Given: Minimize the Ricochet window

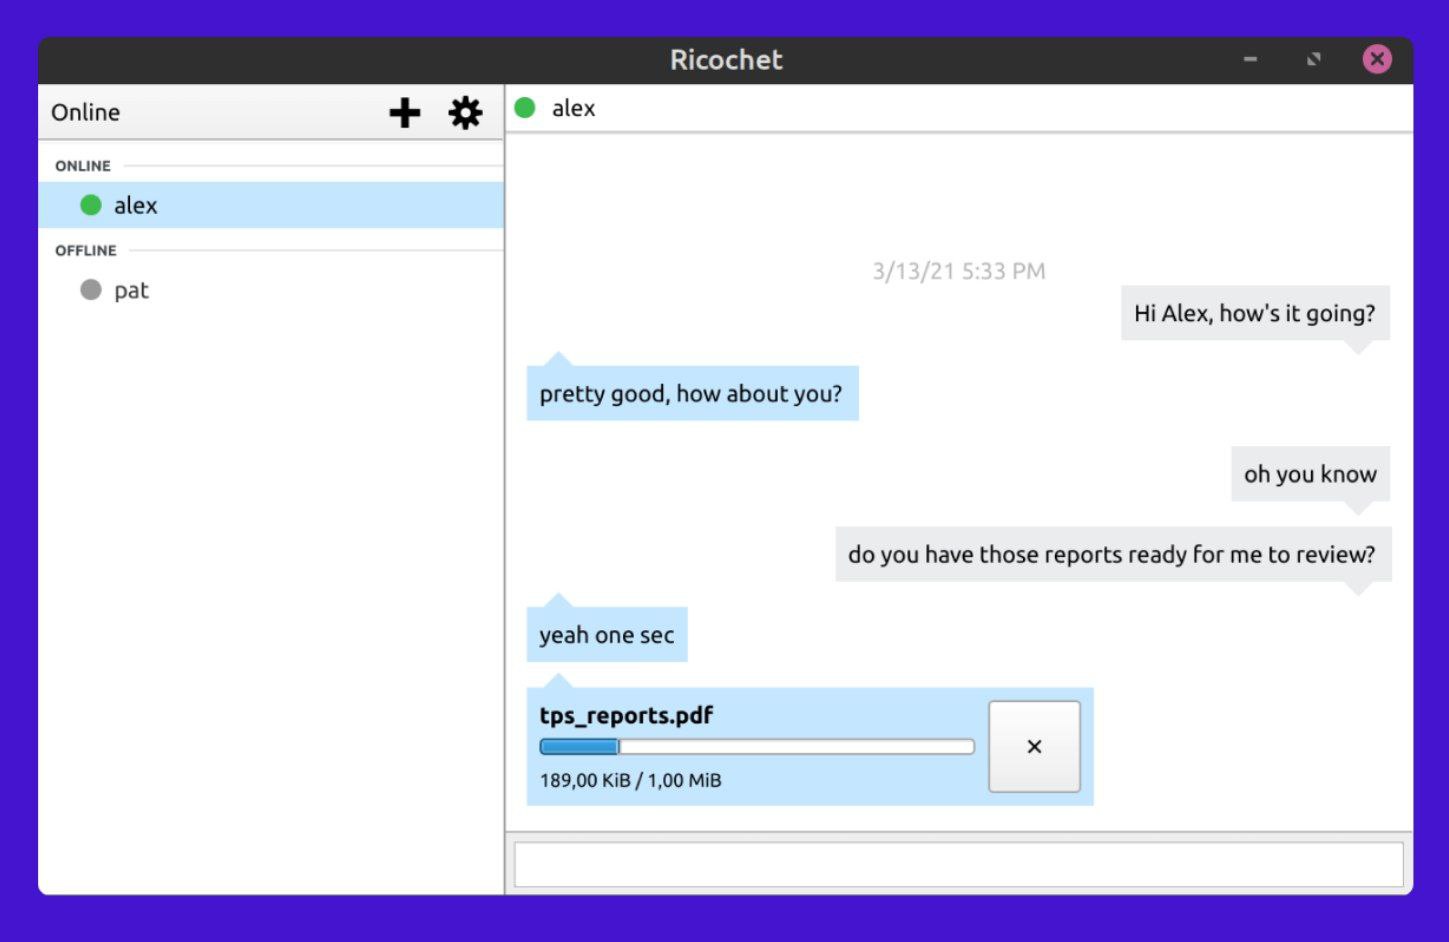Looking at the screenshot, I should pyautogui.click(x=1250, y=59).
